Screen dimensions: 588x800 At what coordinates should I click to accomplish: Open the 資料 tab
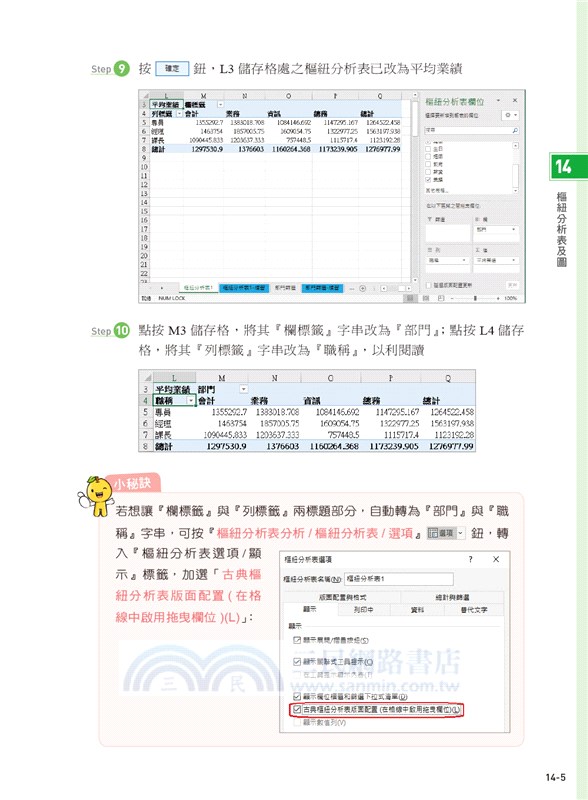pos(418,609)
